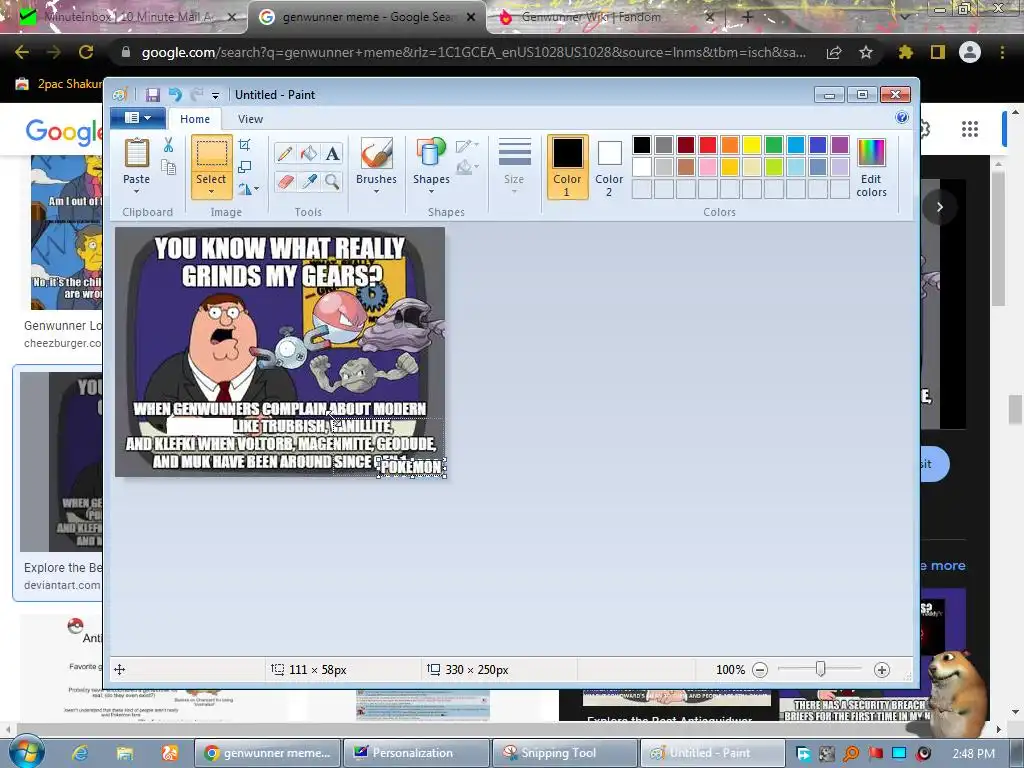The height and width of the screenshot is (768, 1024).
Task: Open Paint Help question mark icon
Action: click(902, 118)
